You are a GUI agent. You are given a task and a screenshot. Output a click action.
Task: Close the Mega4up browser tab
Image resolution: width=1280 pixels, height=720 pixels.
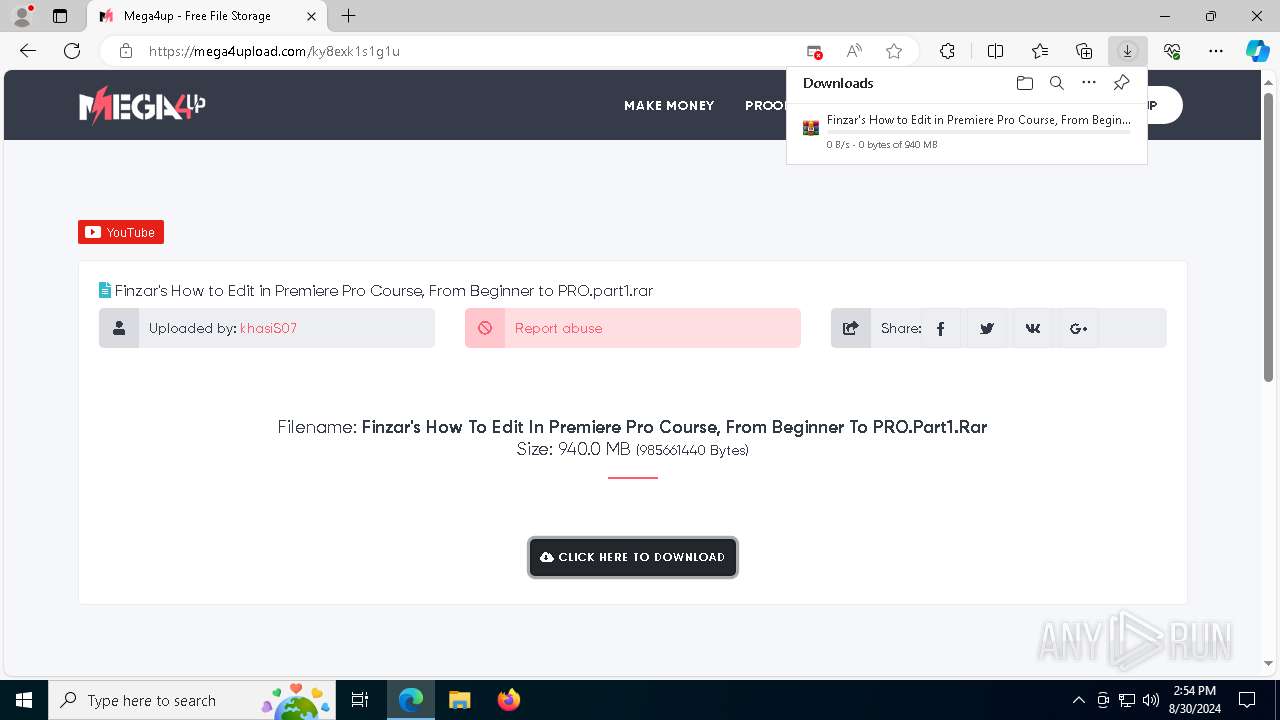[x=311, y=16]
